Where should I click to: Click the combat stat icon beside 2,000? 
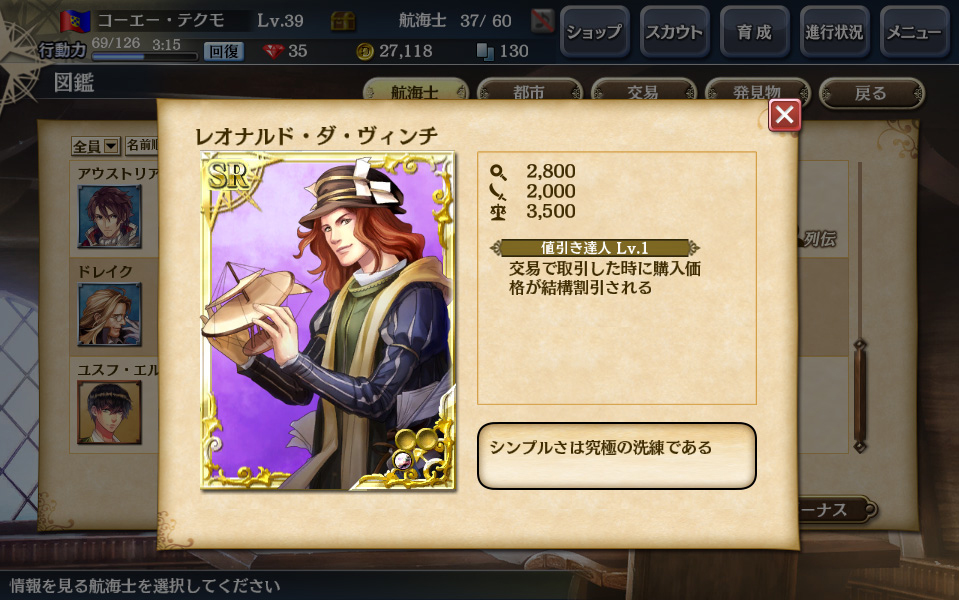tap(498, 192)
